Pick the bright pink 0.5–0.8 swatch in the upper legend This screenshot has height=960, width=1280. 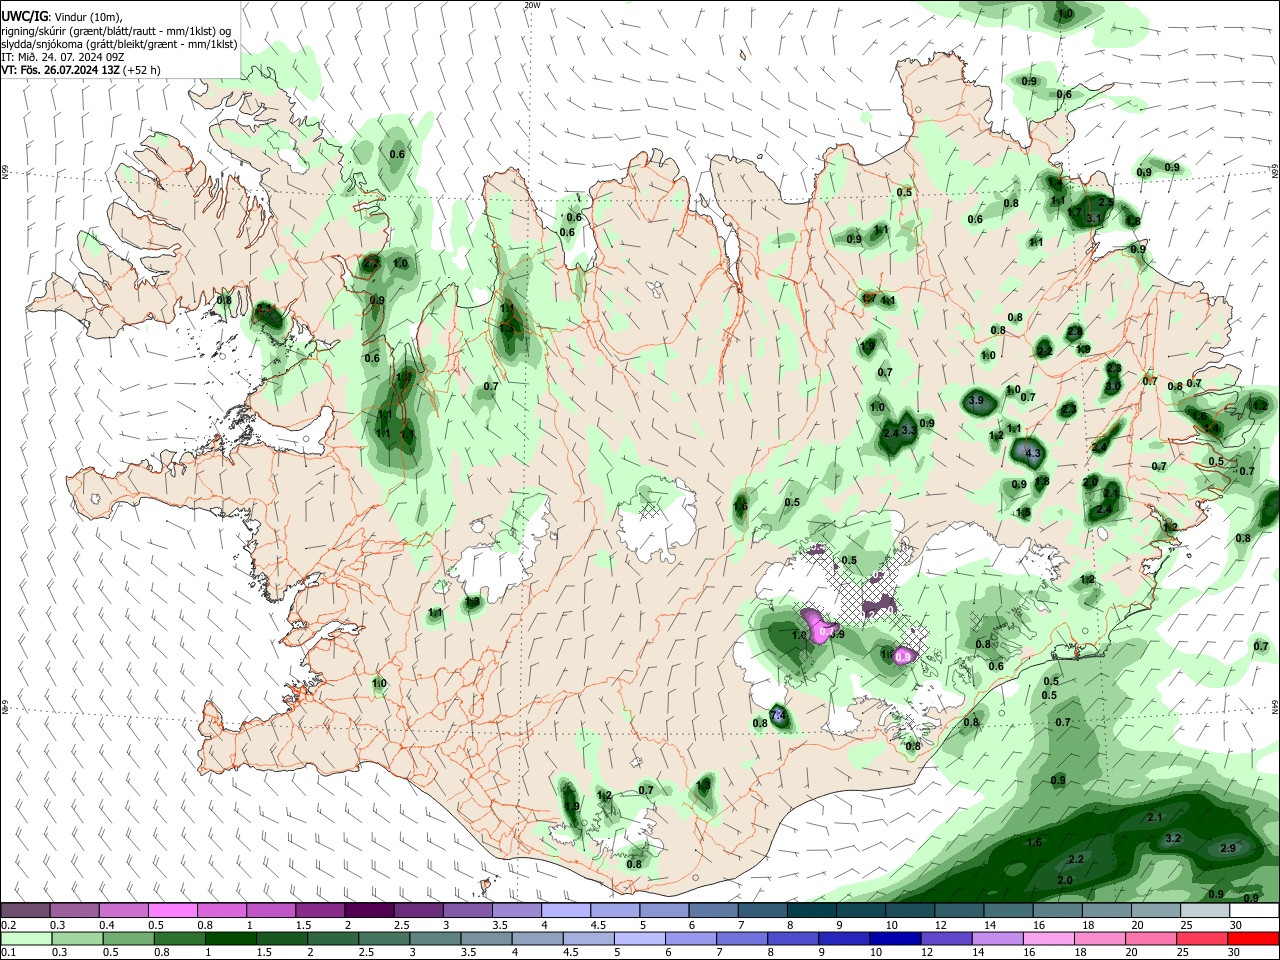click(x=172, y=910)
